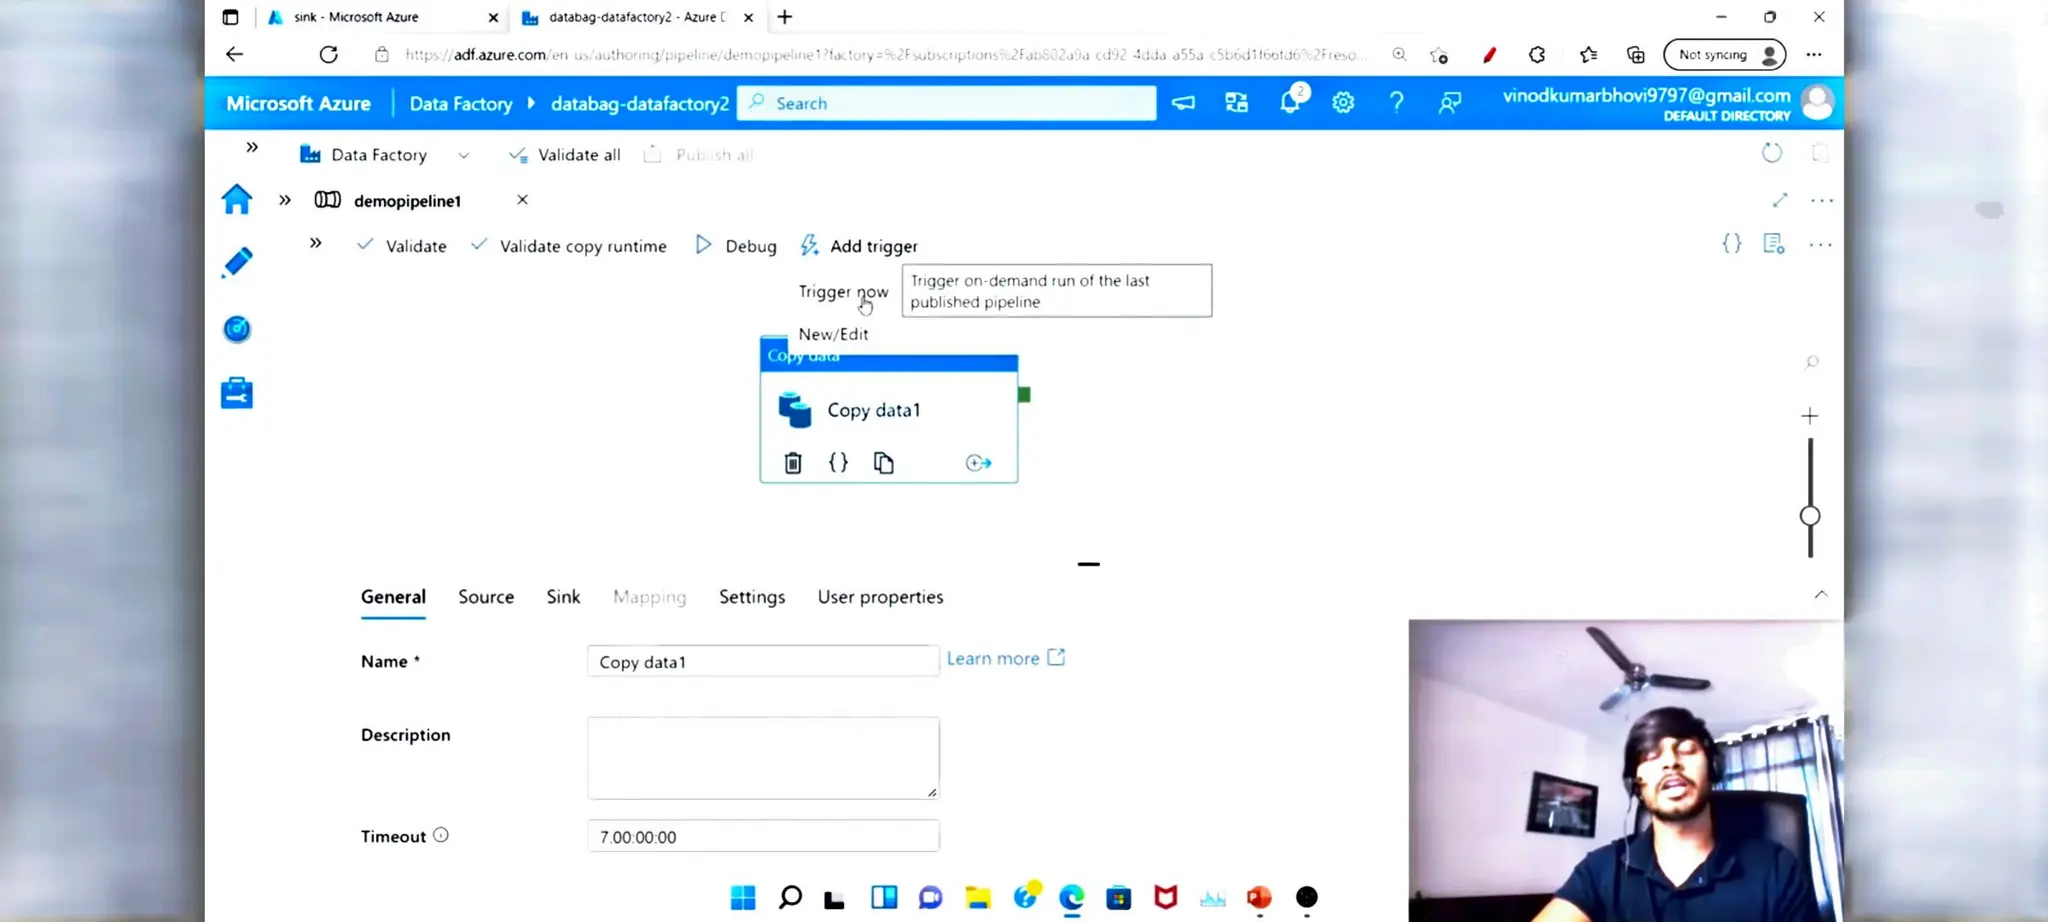Click Publish all button

[x=698, y=155]
